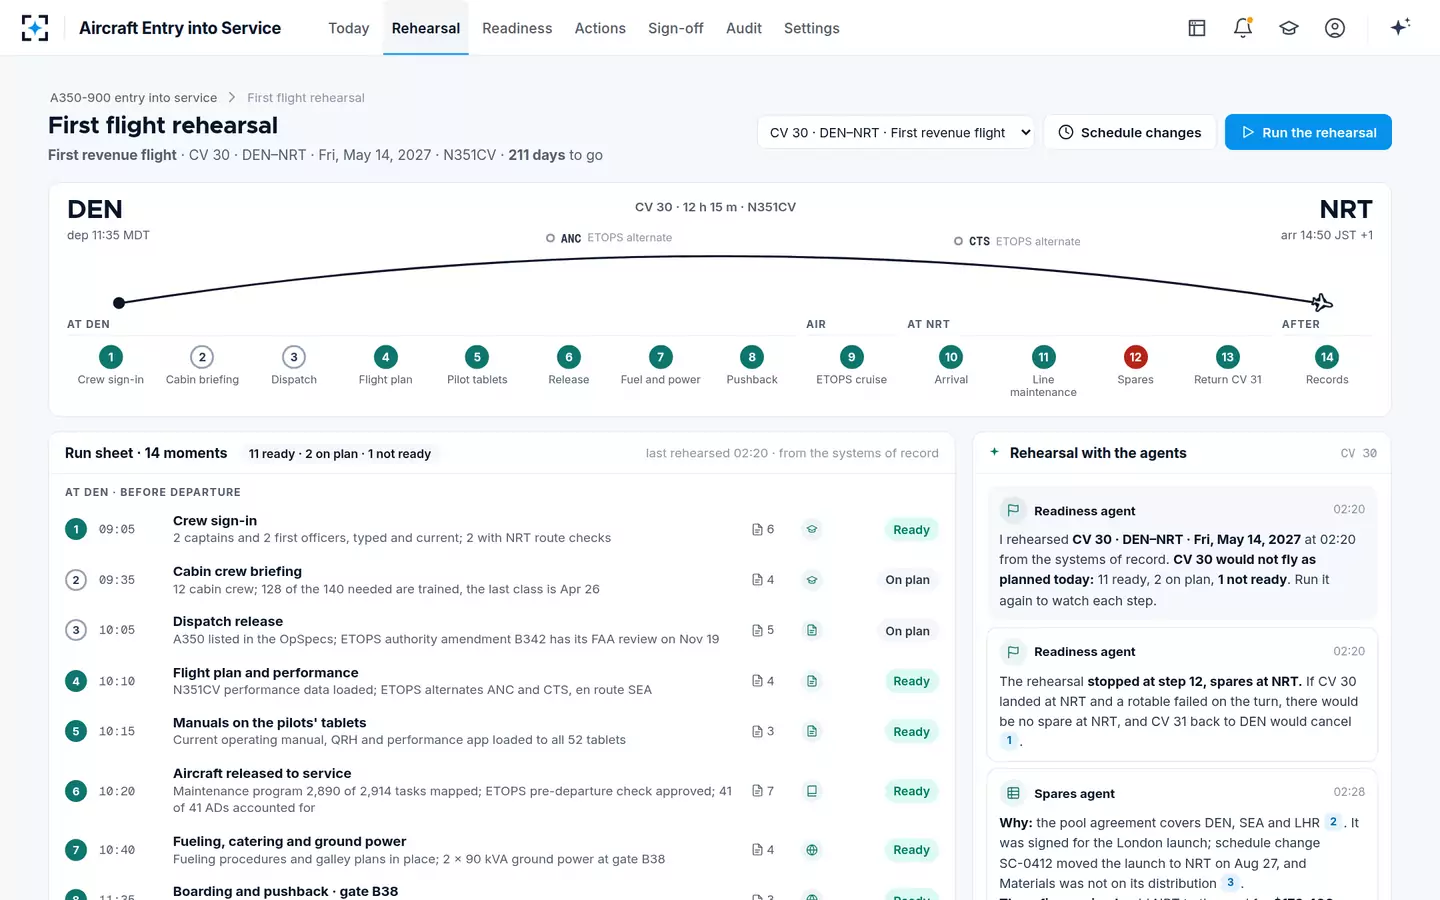Click the training icon in Cabin crew briefing row
The image size is (1440, 900).
point(812,580)
